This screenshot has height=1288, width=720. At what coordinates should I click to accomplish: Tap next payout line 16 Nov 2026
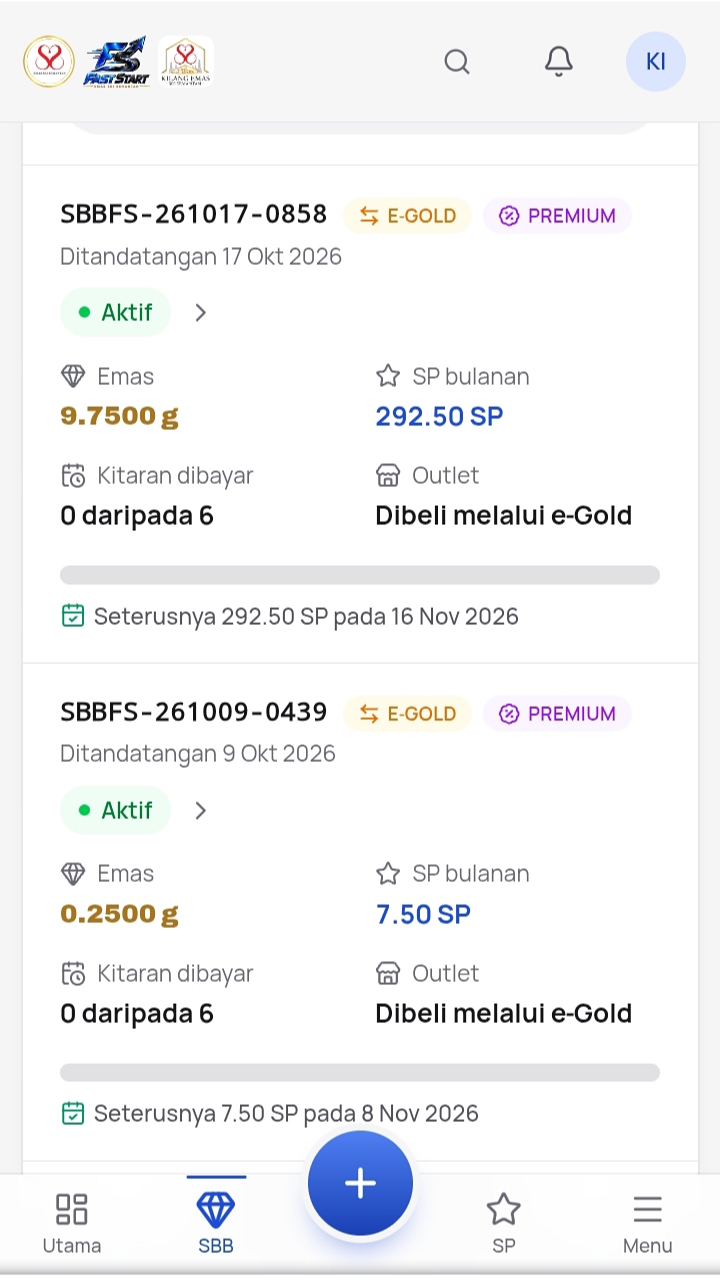(290, 616)
